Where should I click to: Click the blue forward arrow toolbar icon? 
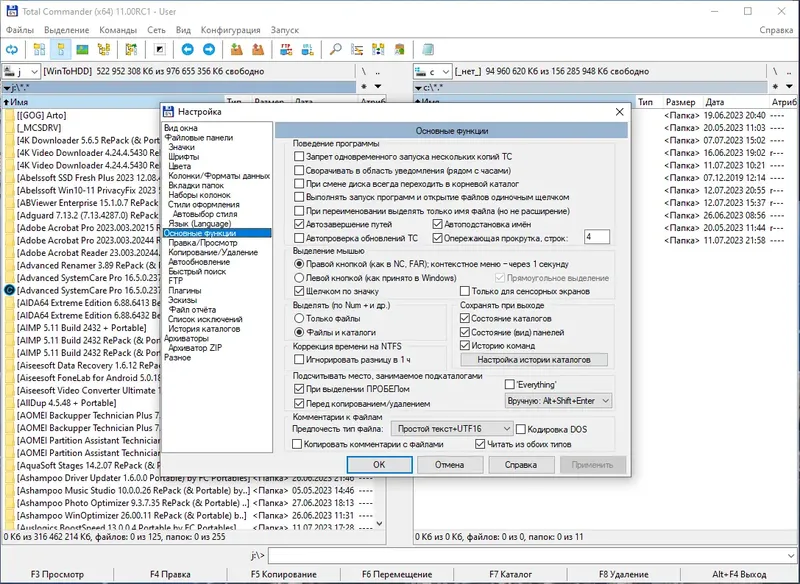point(209,49)
